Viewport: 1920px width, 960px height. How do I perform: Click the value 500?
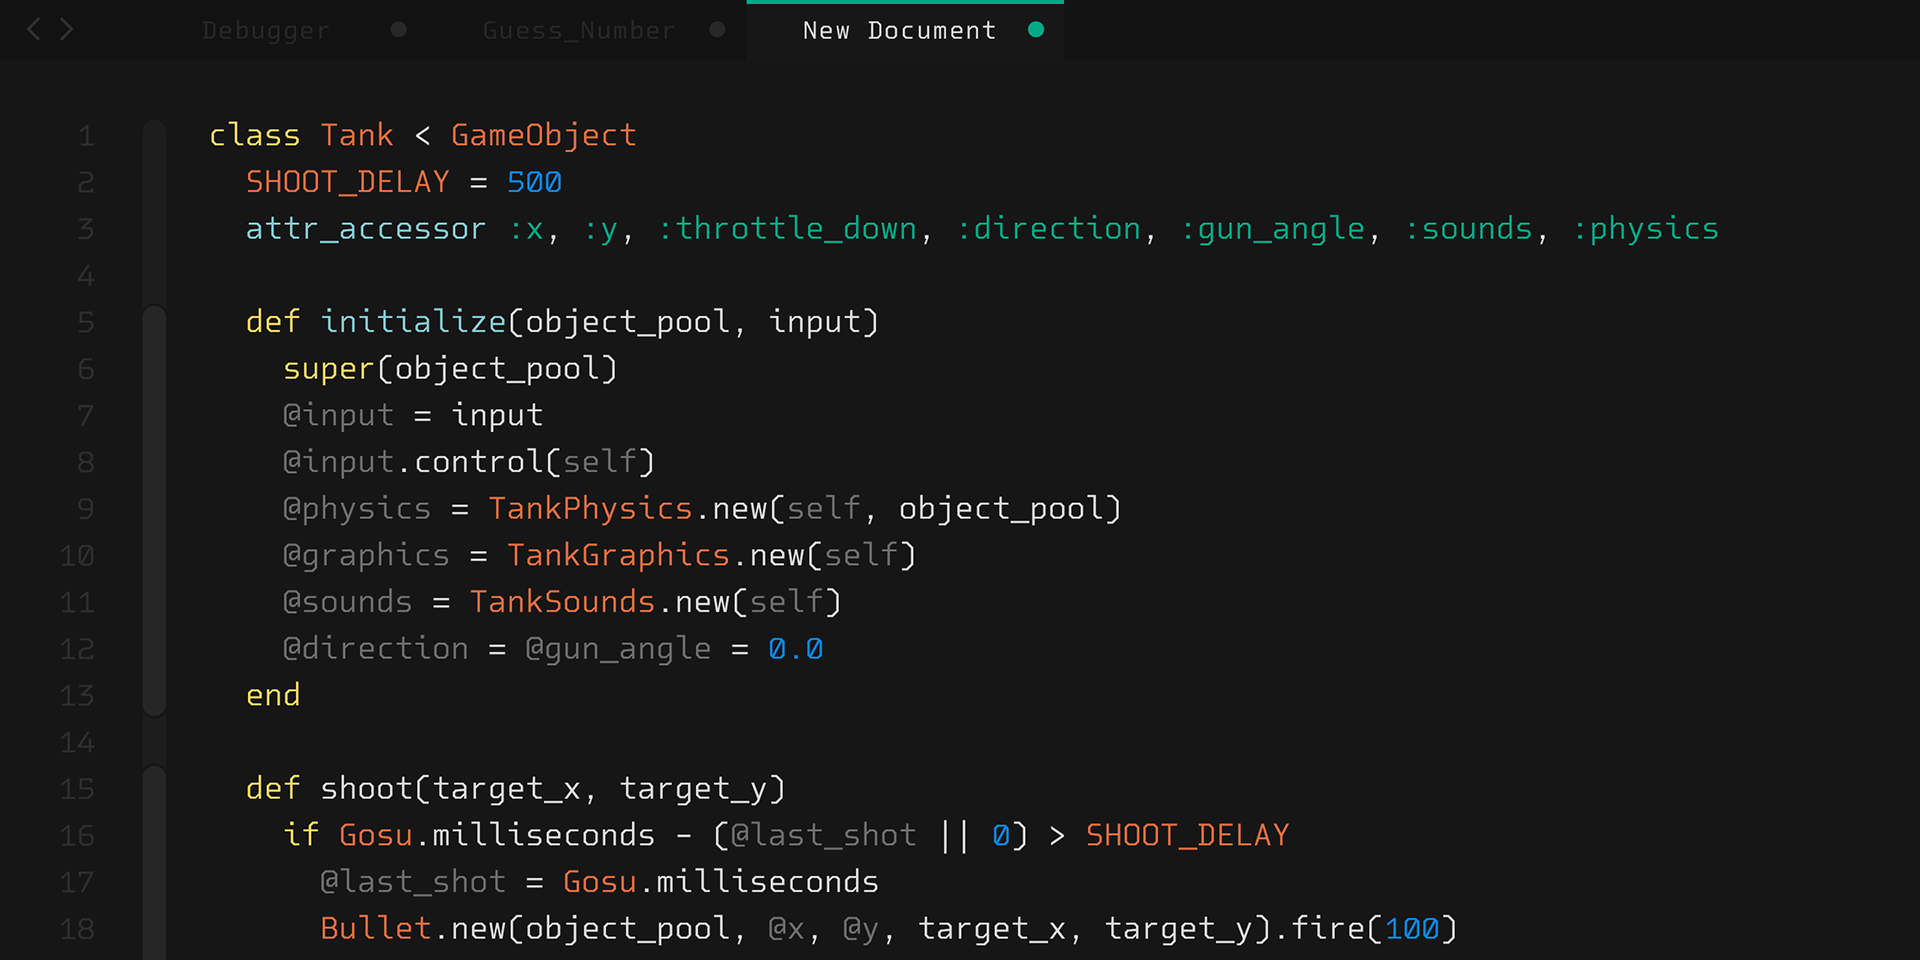pos(534,182)
